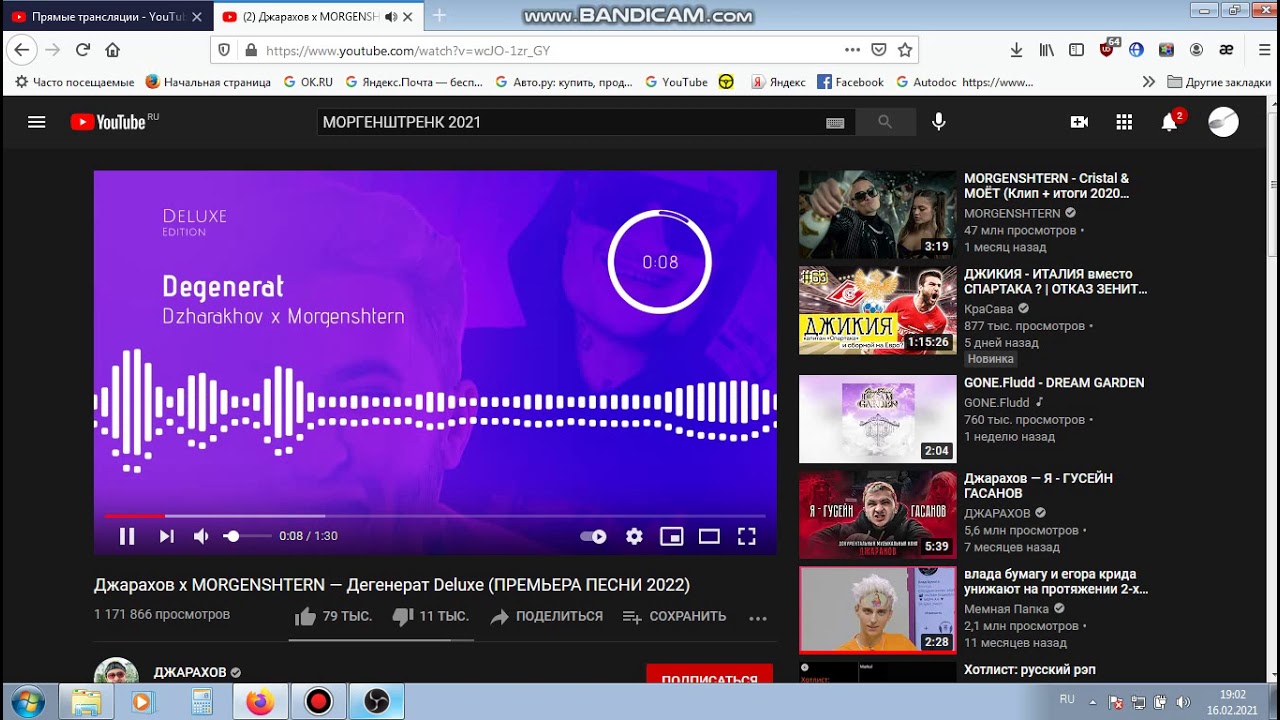Image resolution: width=1280 pixels, height=720 pixels.
Task: Show hidden system tray icons
Action: pyautogui.click(x=1093, y=701)
